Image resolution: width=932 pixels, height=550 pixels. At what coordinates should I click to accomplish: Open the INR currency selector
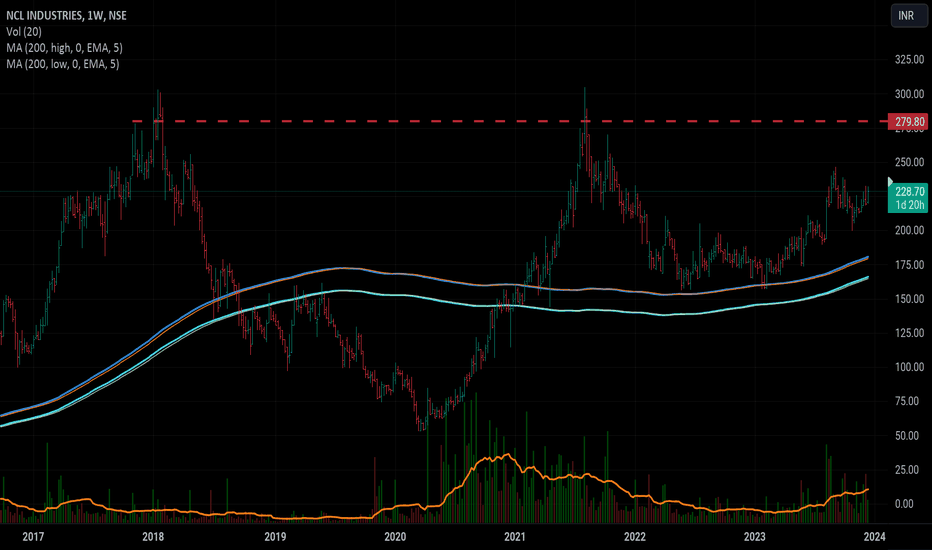909,15
